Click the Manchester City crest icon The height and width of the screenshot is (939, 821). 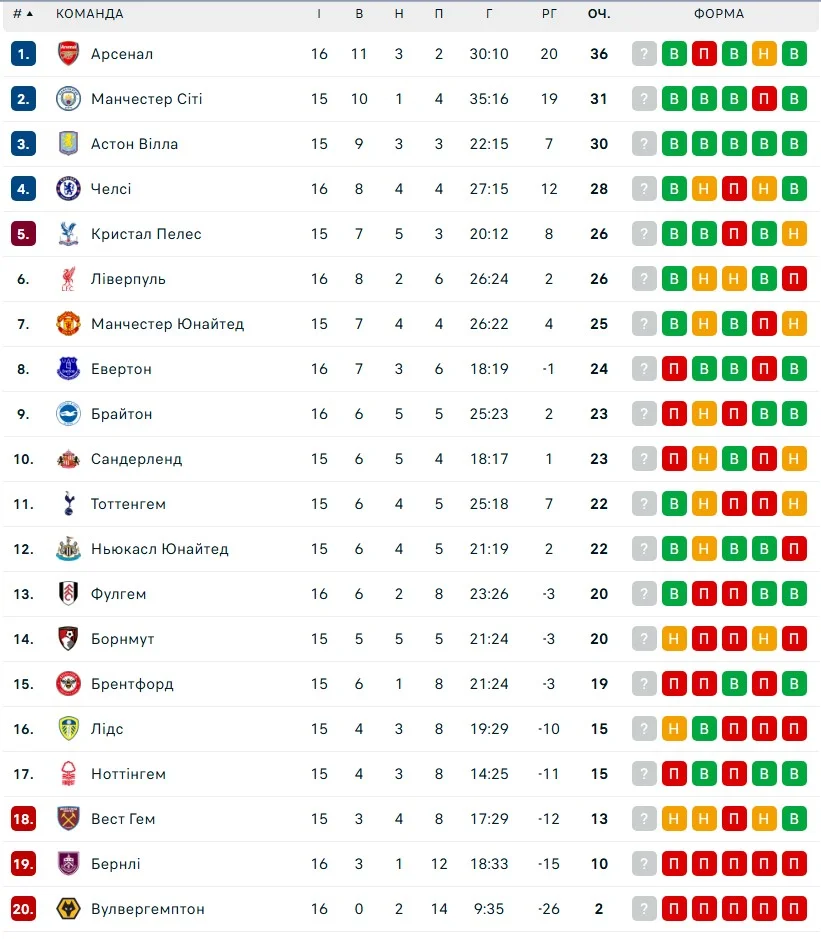[68, 99]
